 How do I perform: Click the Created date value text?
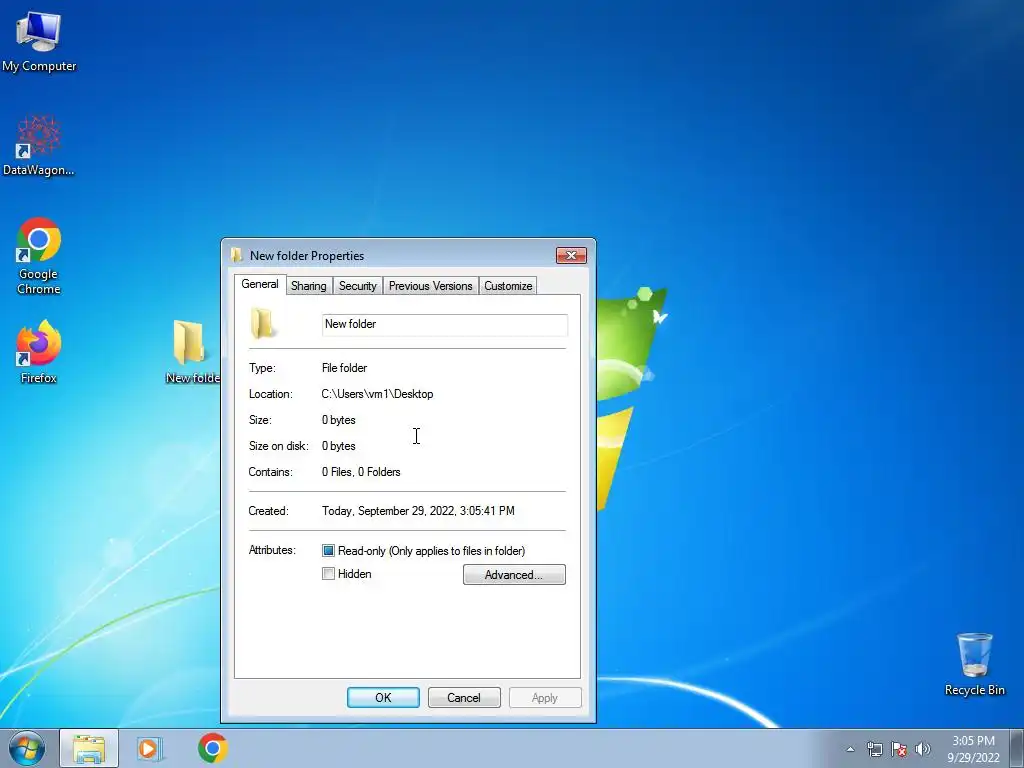coord(418,511)
